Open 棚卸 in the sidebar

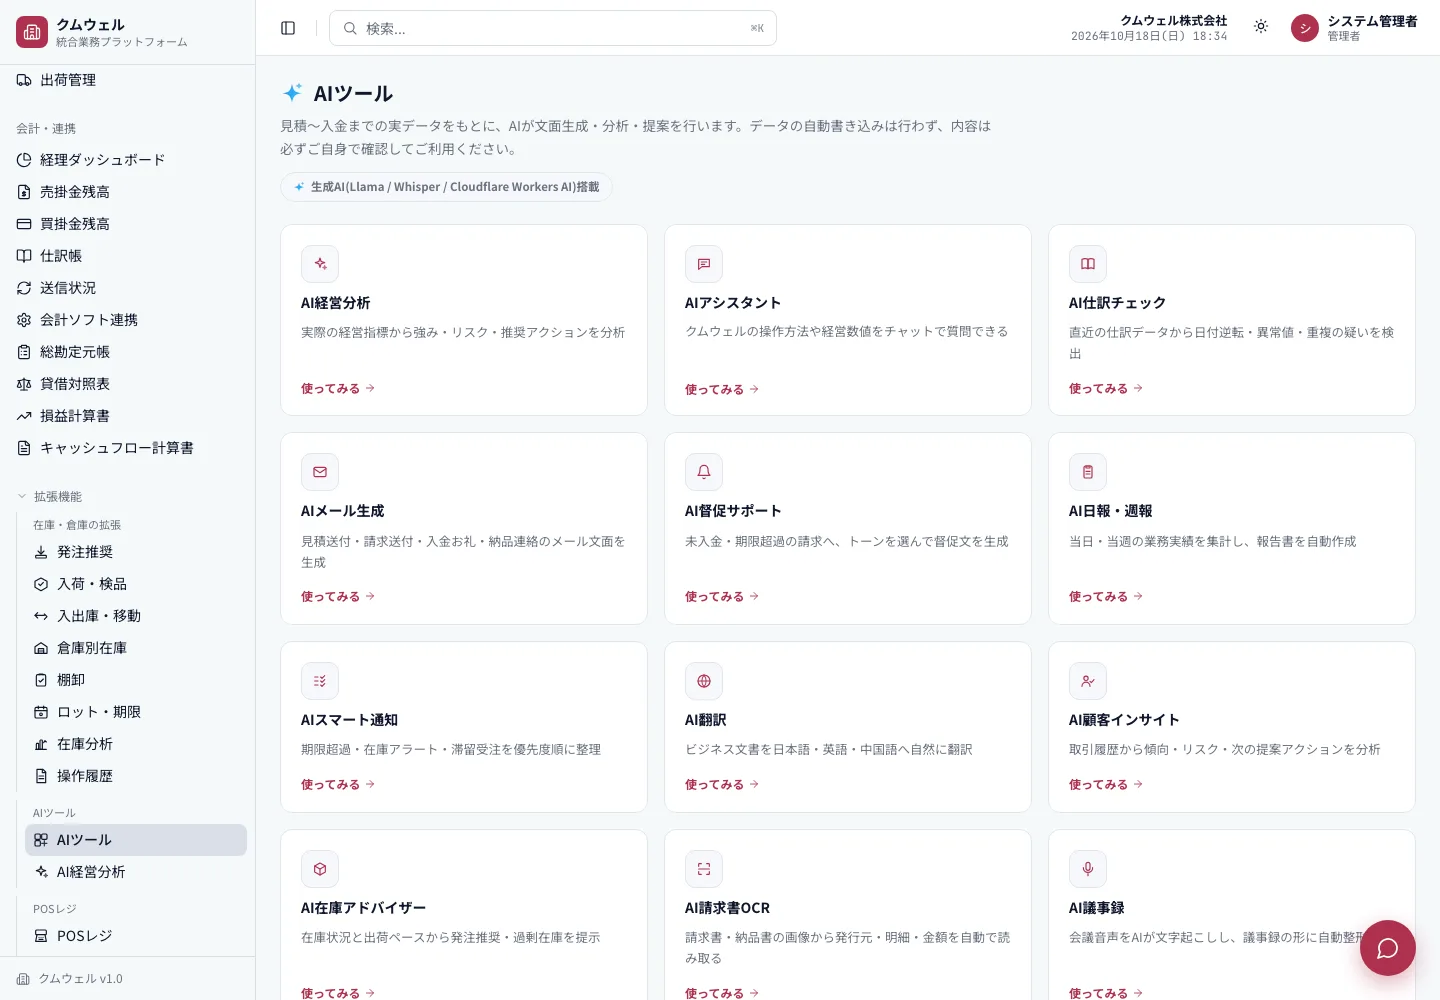tap(136, 680)
